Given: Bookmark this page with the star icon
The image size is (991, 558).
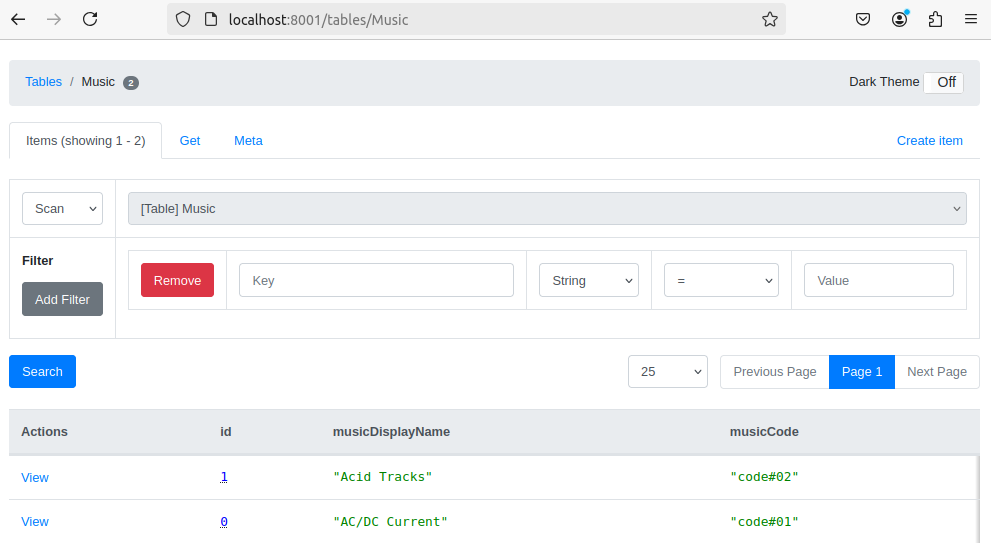Looking at the screenshot, I should click(x=769, y=20).
